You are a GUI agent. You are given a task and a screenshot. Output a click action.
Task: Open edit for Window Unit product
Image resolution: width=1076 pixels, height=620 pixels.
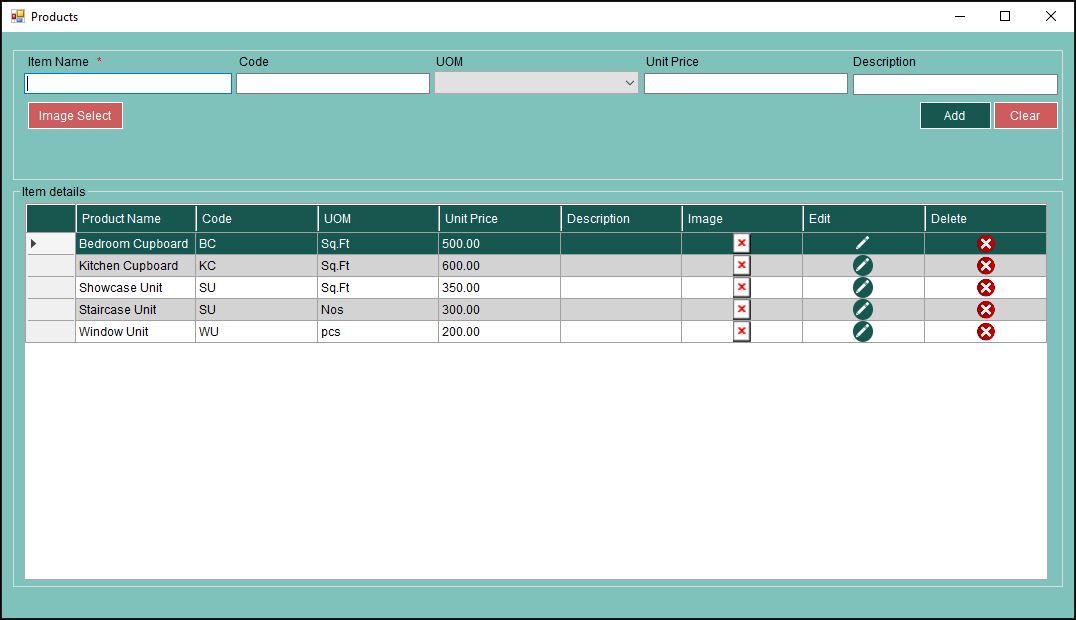pos(862,331)
